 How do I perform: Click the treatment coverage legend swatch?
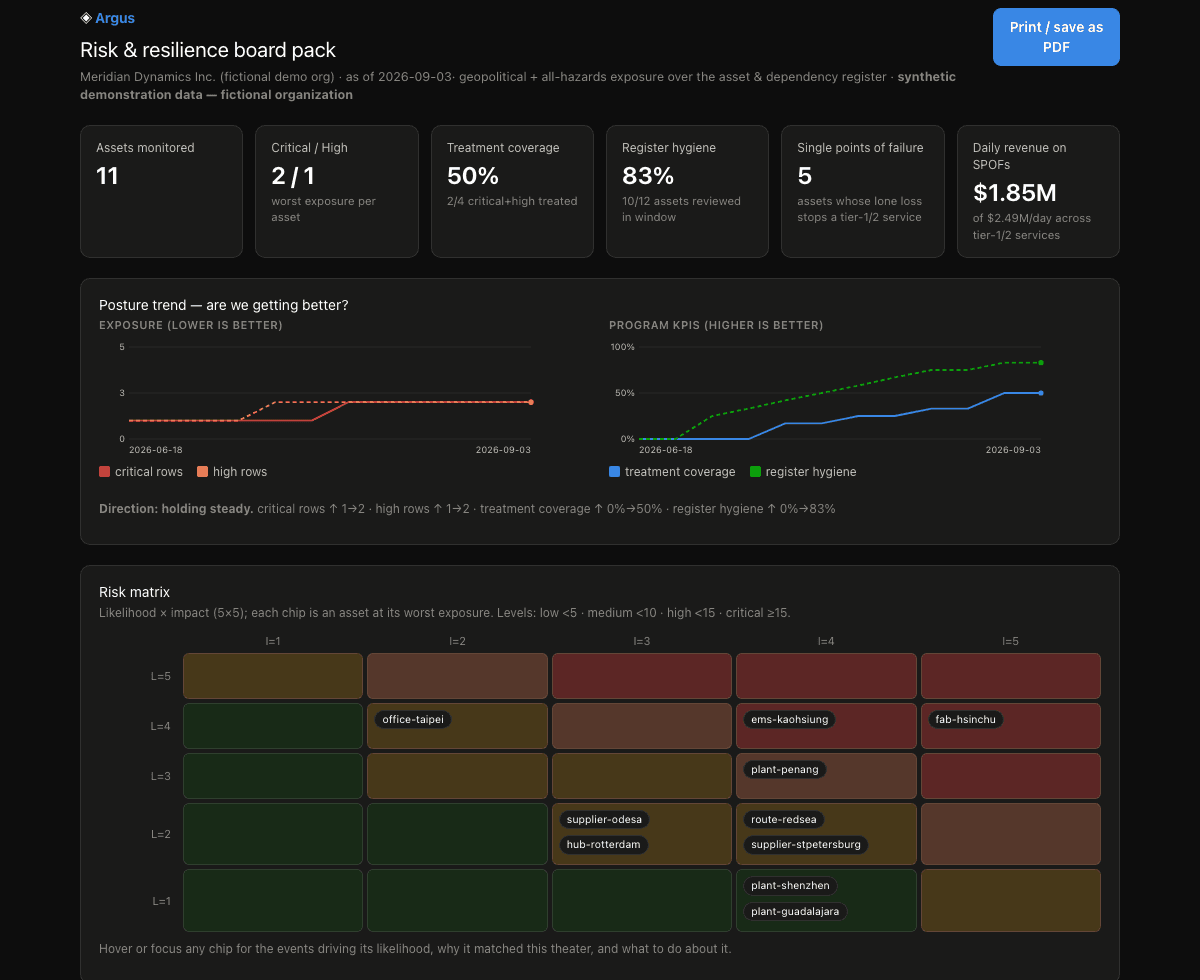(615, 472)
